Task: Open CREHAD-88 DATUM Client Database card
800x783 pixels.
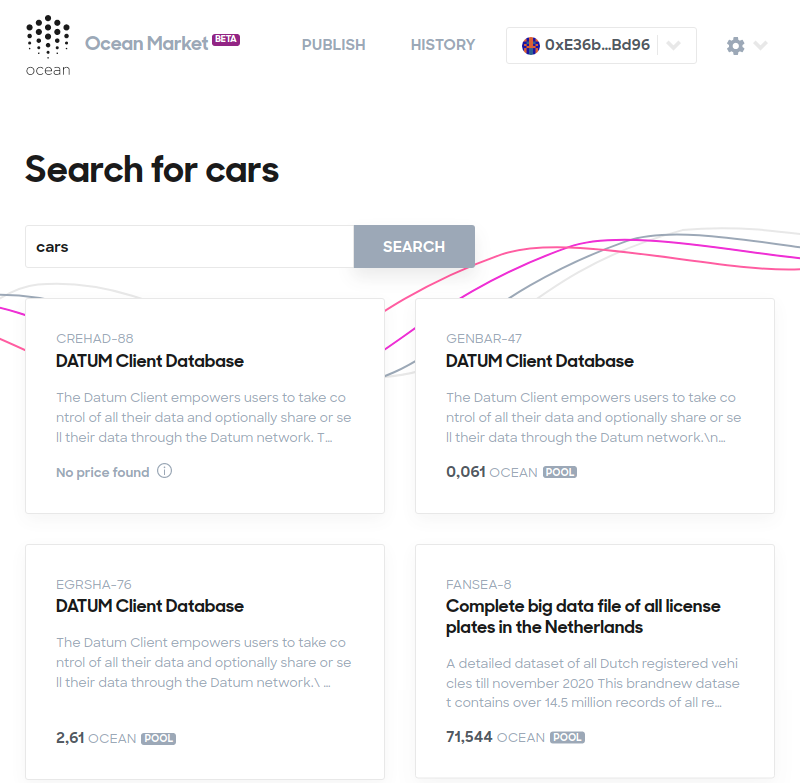Action: pyautogui.click(x=205, y=406)
